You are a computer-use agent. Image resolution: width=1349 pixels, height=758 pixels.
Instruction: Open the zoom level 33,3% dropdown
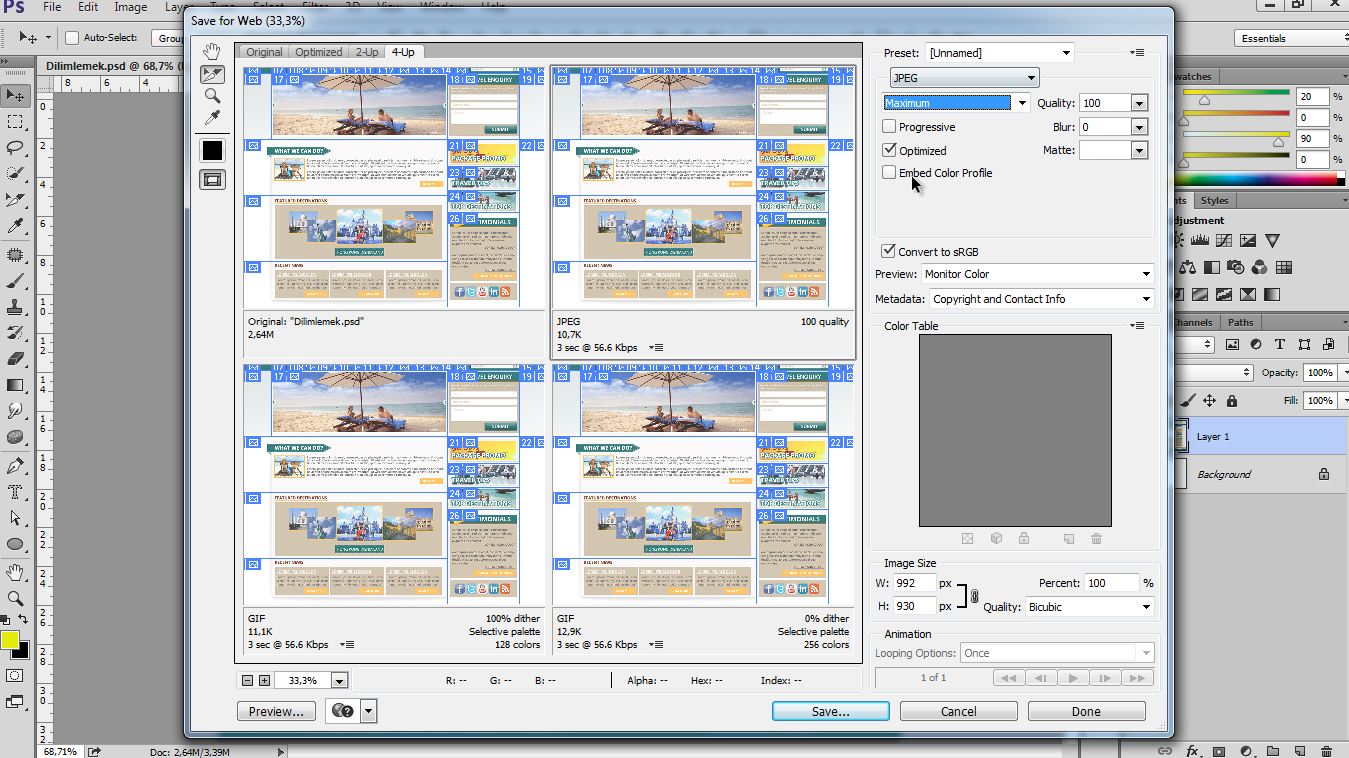tap(338, 681)
